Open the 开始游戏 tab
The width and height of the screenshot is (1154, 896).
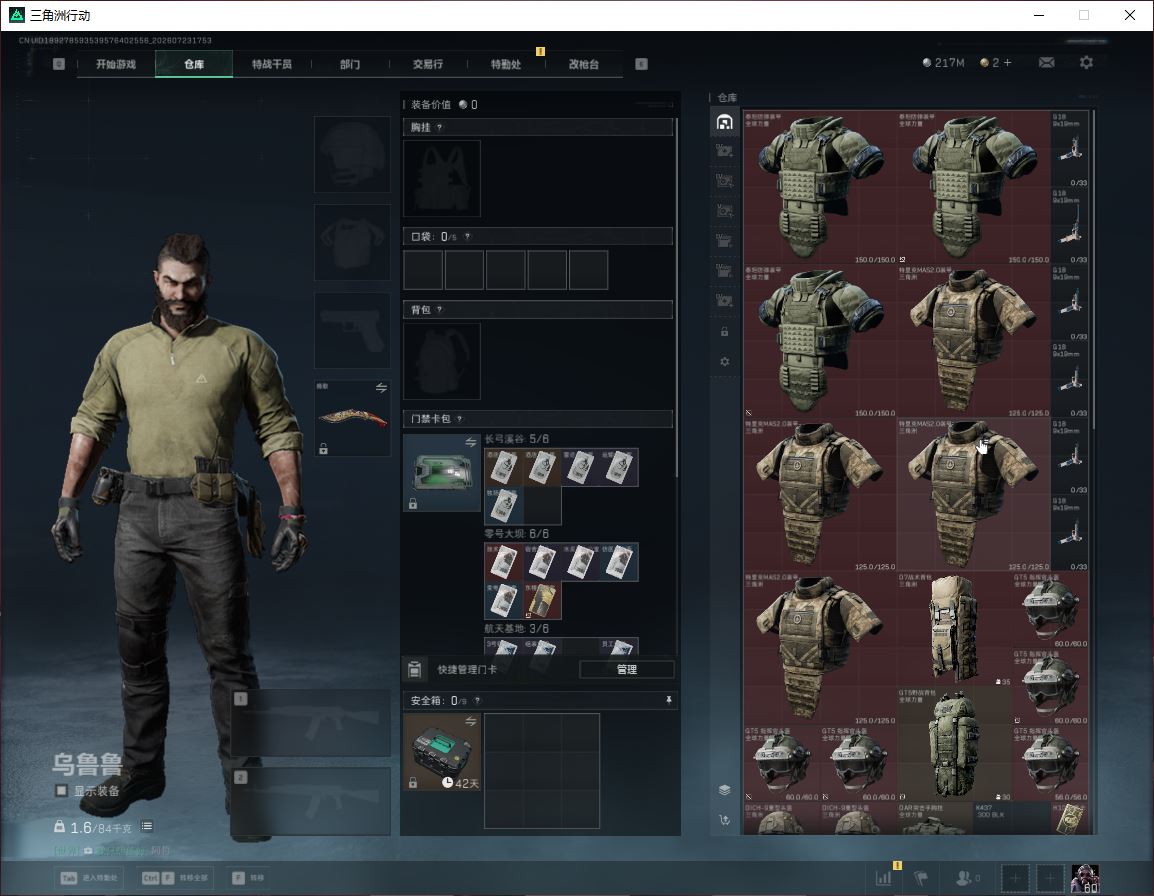(116, 64)
